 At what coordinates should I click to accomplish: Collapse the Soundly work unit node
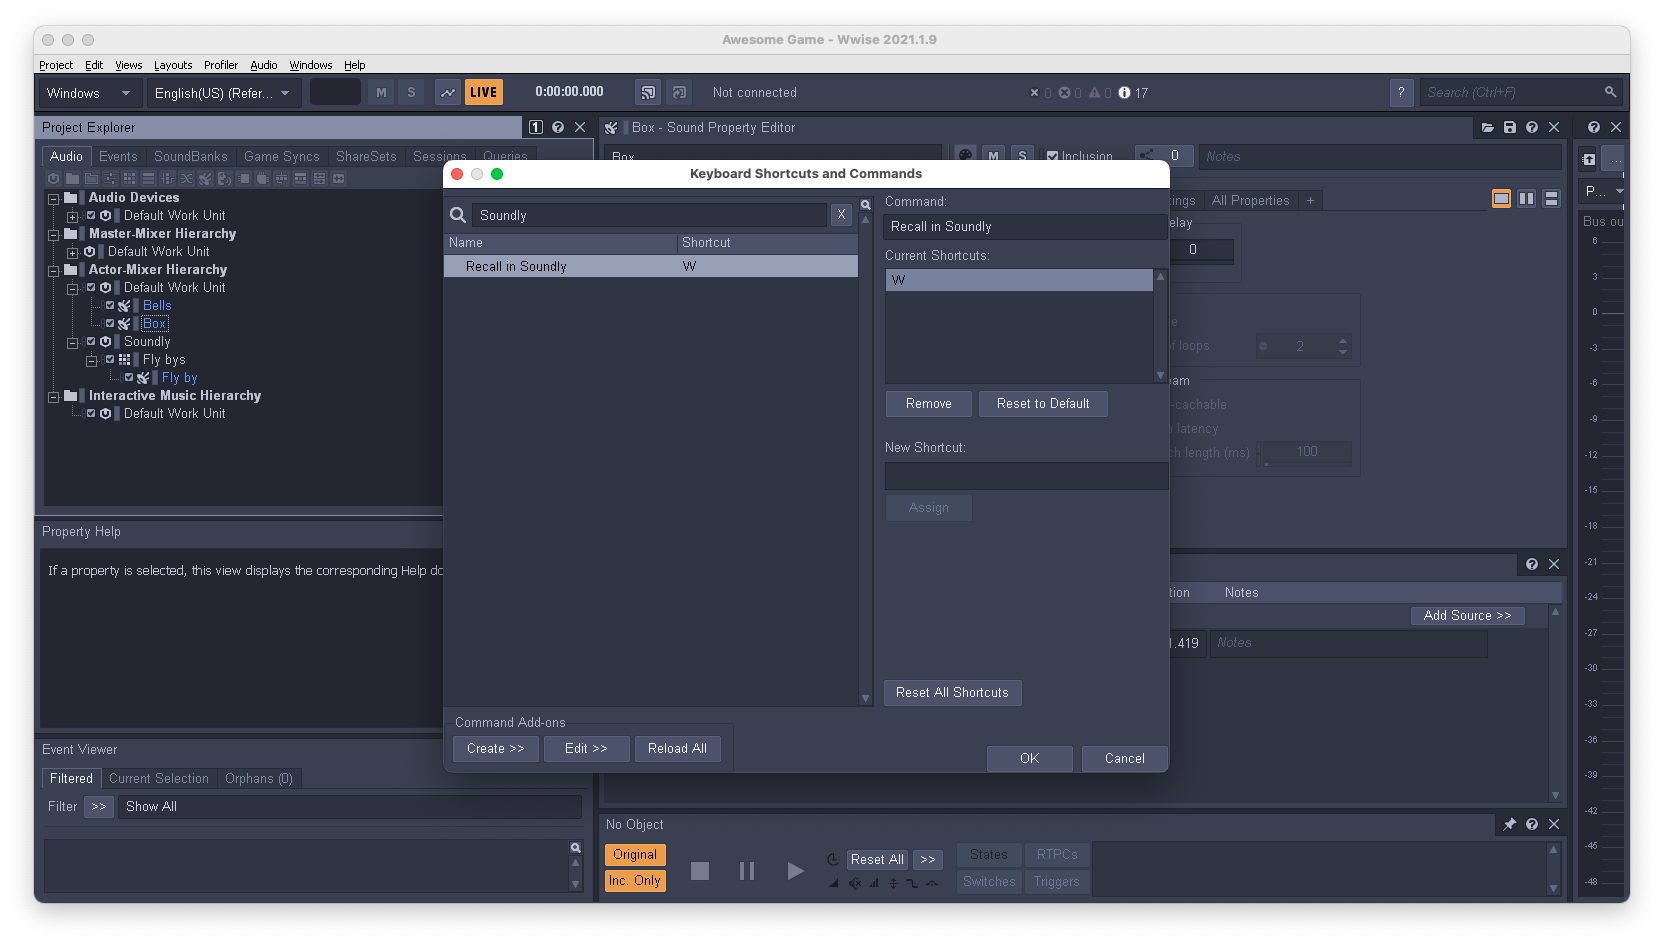pyautogui.click(x=72, y=342)
